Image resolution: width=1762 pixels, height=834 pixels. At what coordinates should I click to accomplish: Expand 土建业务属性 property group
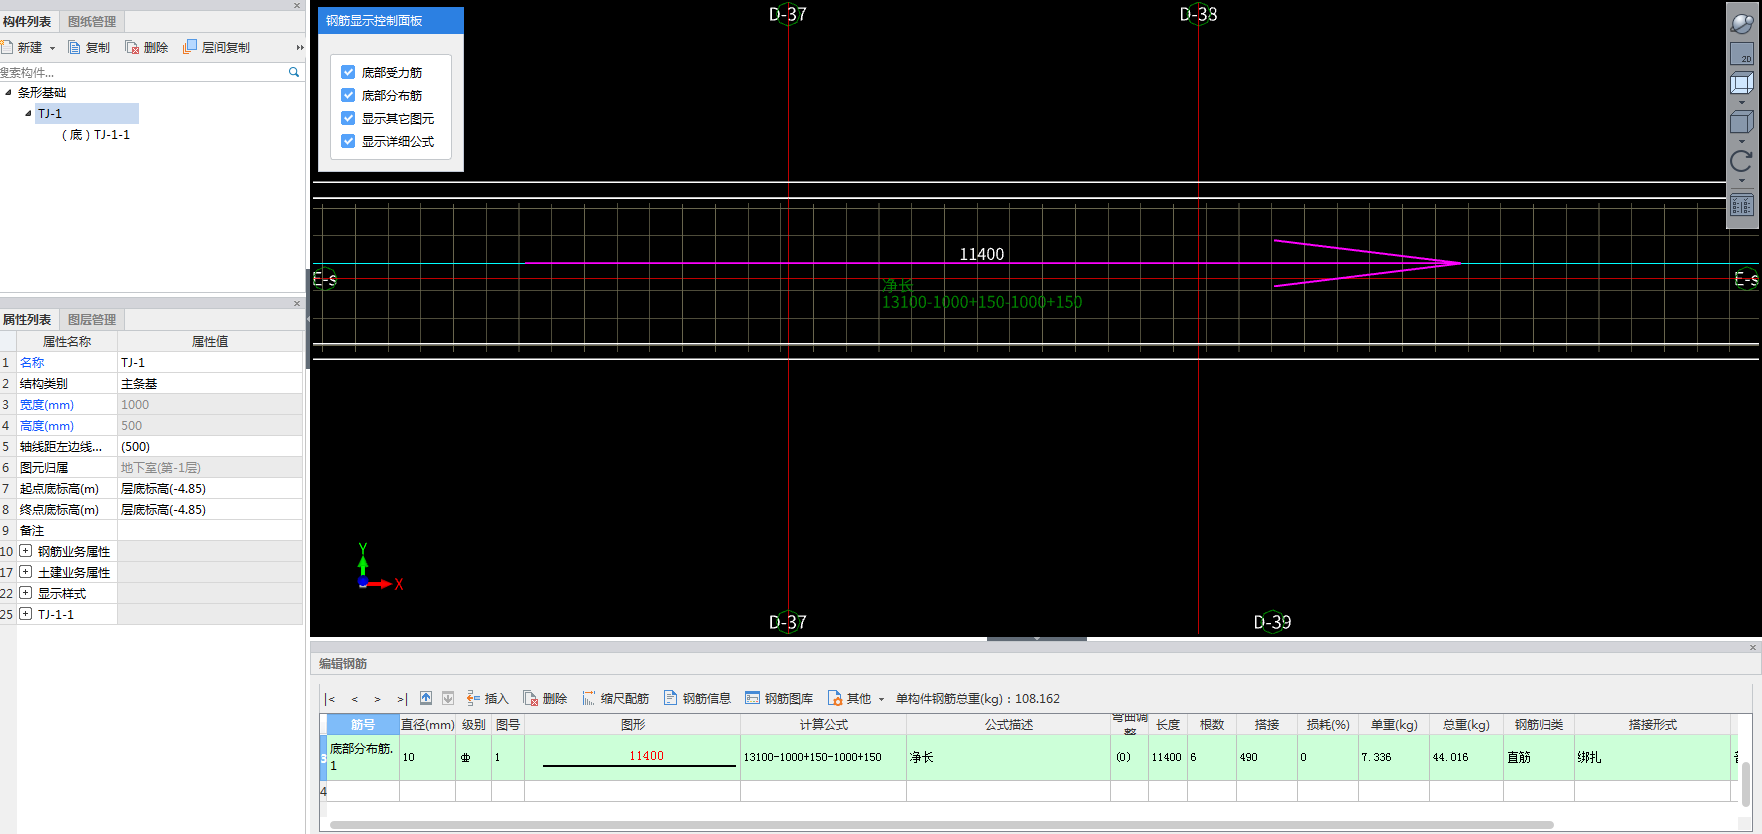pos(26,572)
